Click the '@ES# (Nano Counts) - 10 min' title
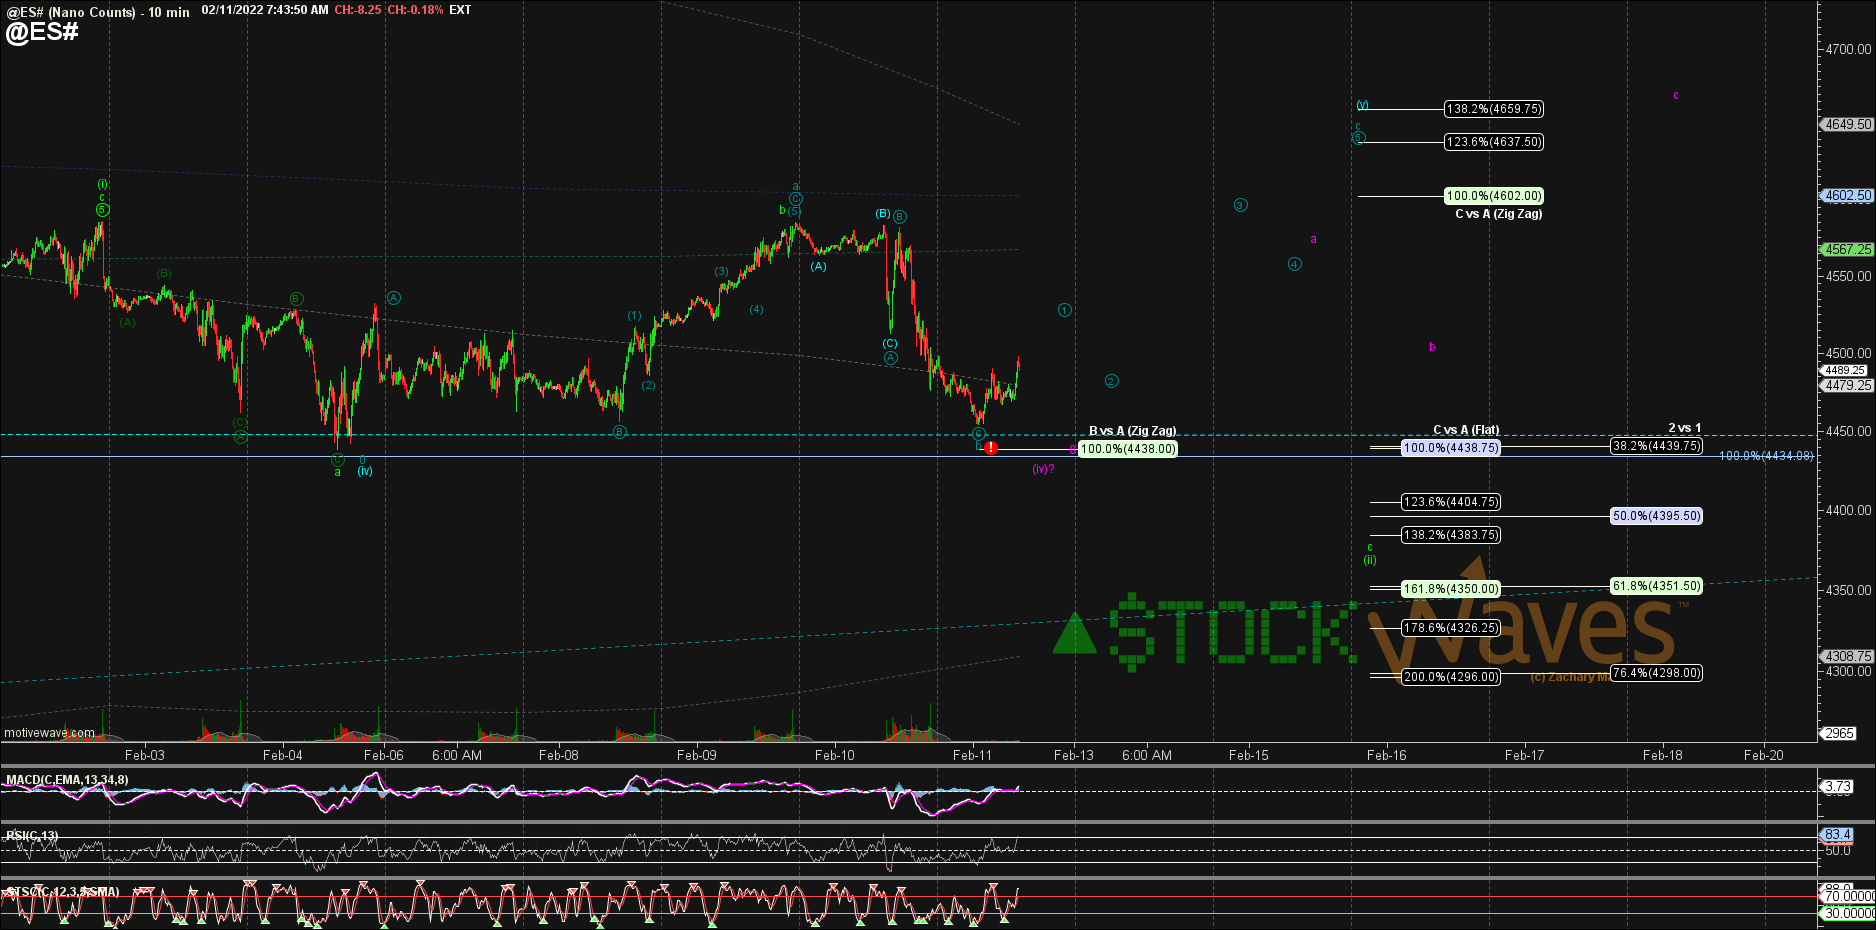This screenshot has height=930, width=1876. (97, 12)
